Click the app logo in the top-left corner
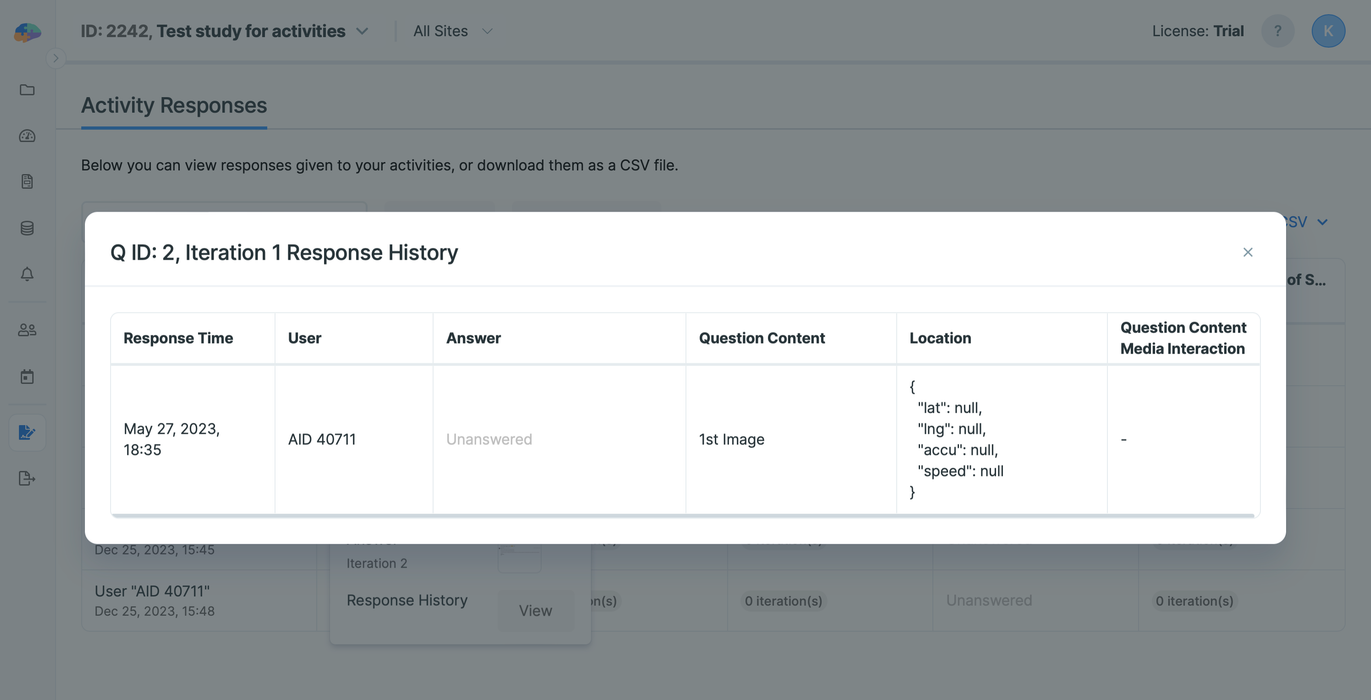1371x700 pixels. [x=27, y=30]
